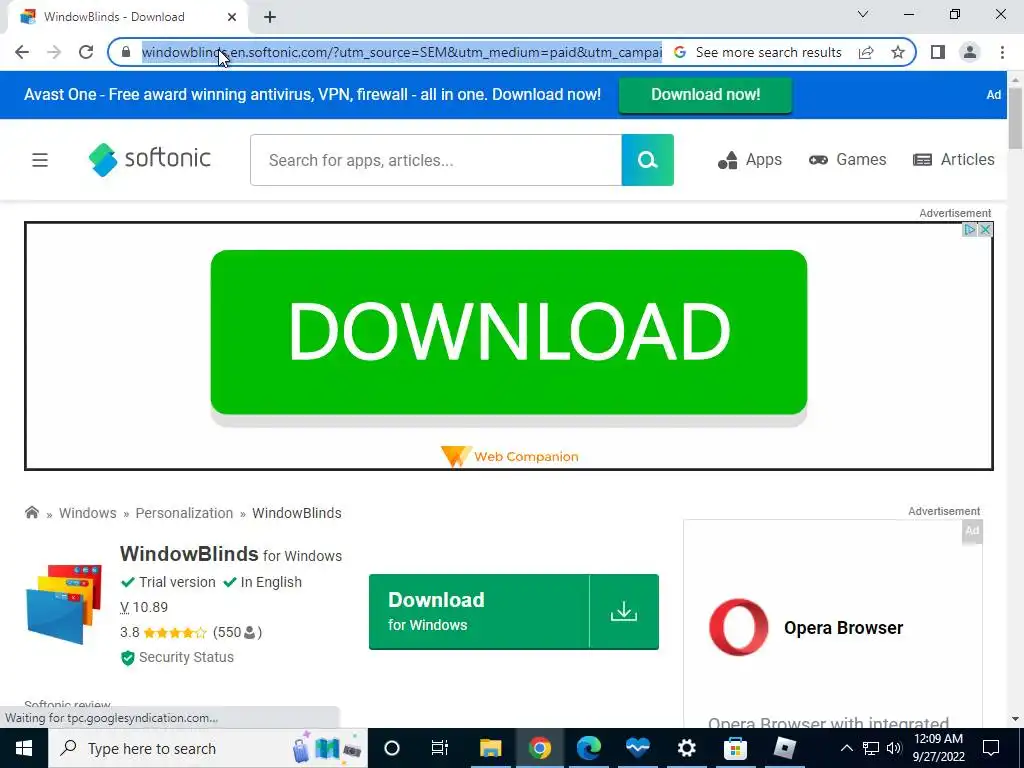The width and height of the screenshot is (1024, 768).
Task: Click the Download for Windows button
Action: coord(514,612)
